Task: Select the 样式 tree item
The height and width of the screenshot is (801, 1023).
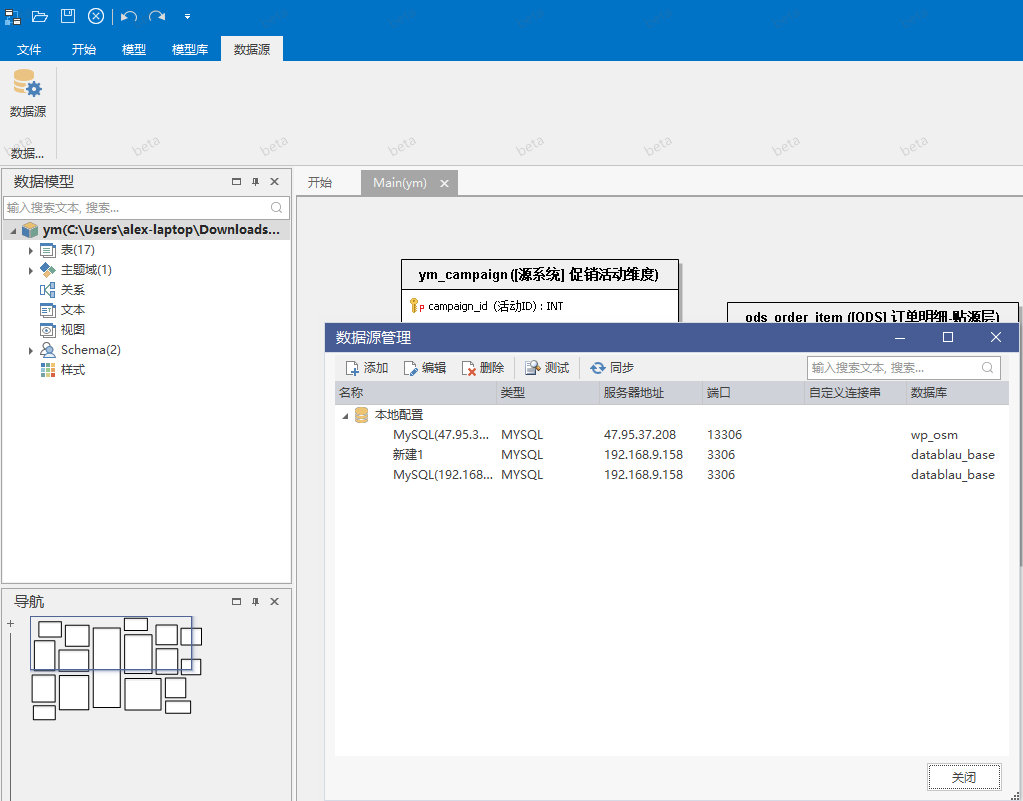Action: [72, 370]
